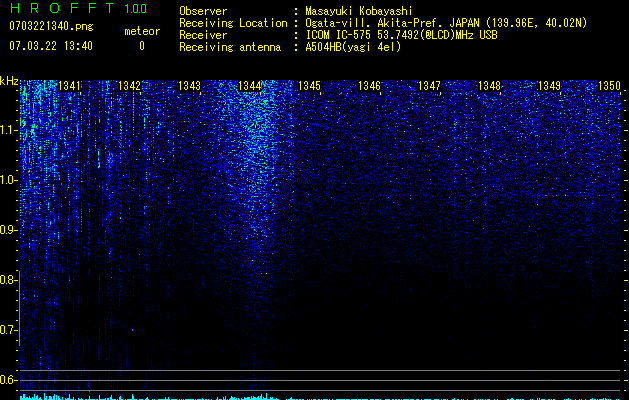Click the 1344 time marker
This screenshot has height=400, width=629.
click(x=250, y=86)
